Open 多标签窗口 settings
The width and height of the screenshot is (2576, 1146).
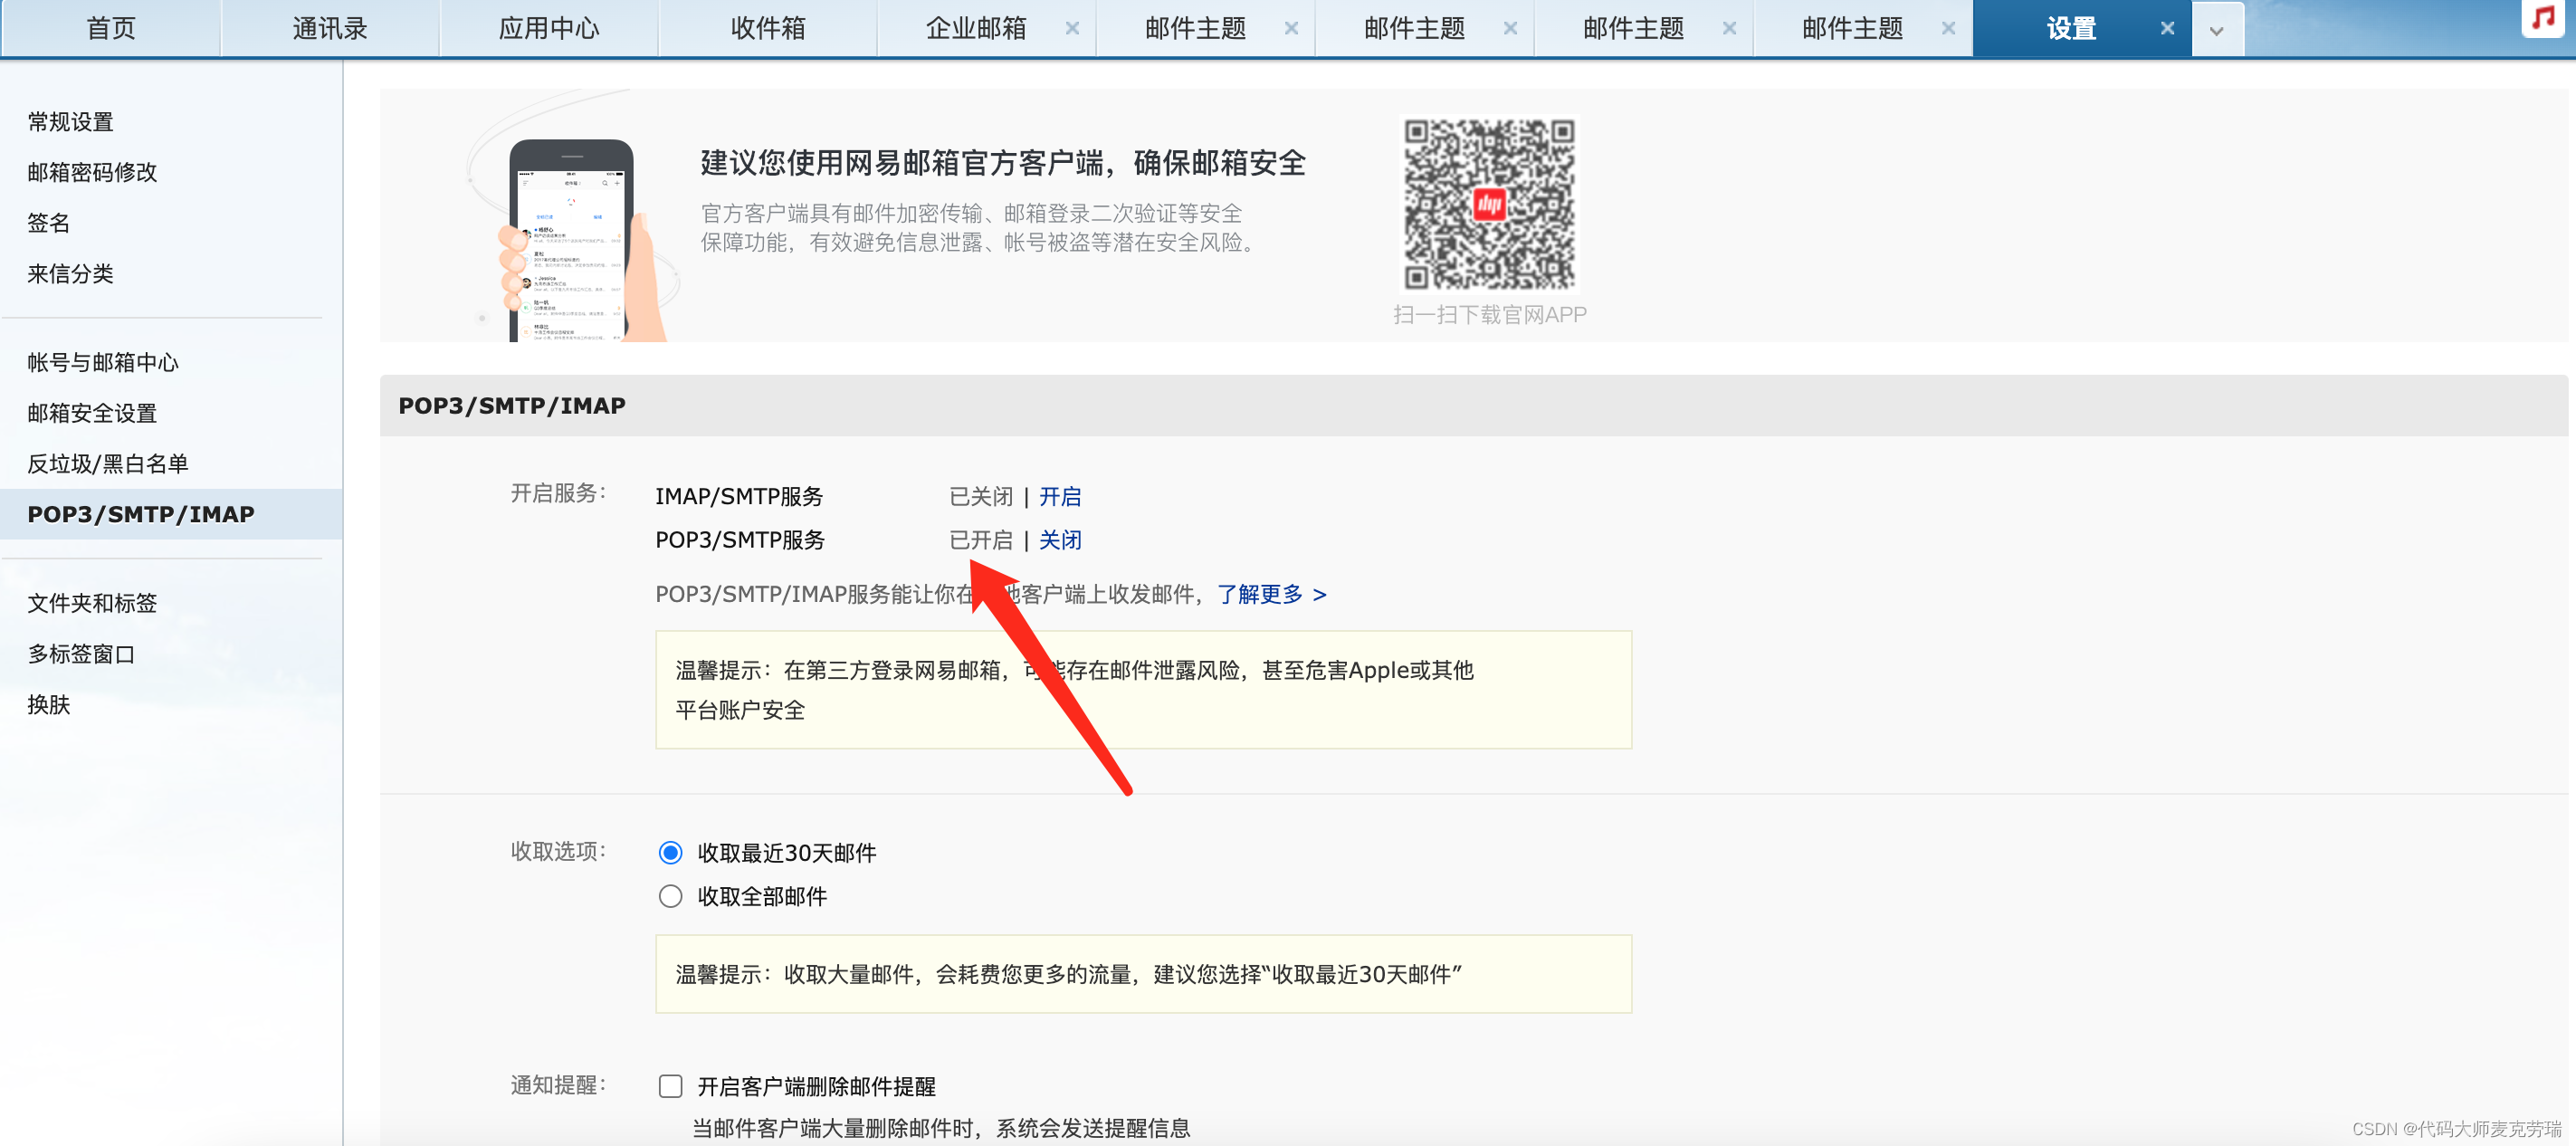81,654
